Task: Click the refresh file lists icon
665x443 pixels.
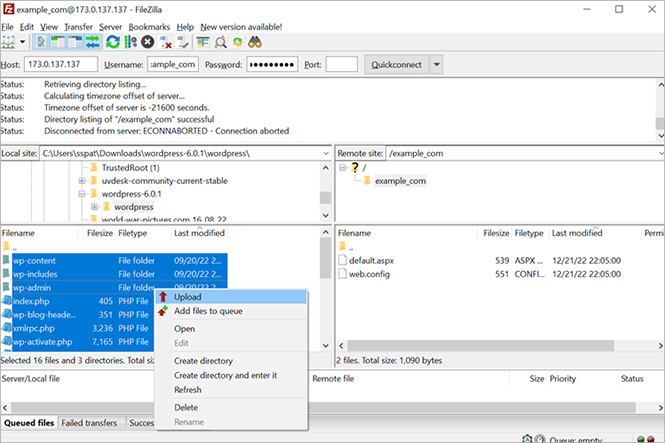Action: 113,42
